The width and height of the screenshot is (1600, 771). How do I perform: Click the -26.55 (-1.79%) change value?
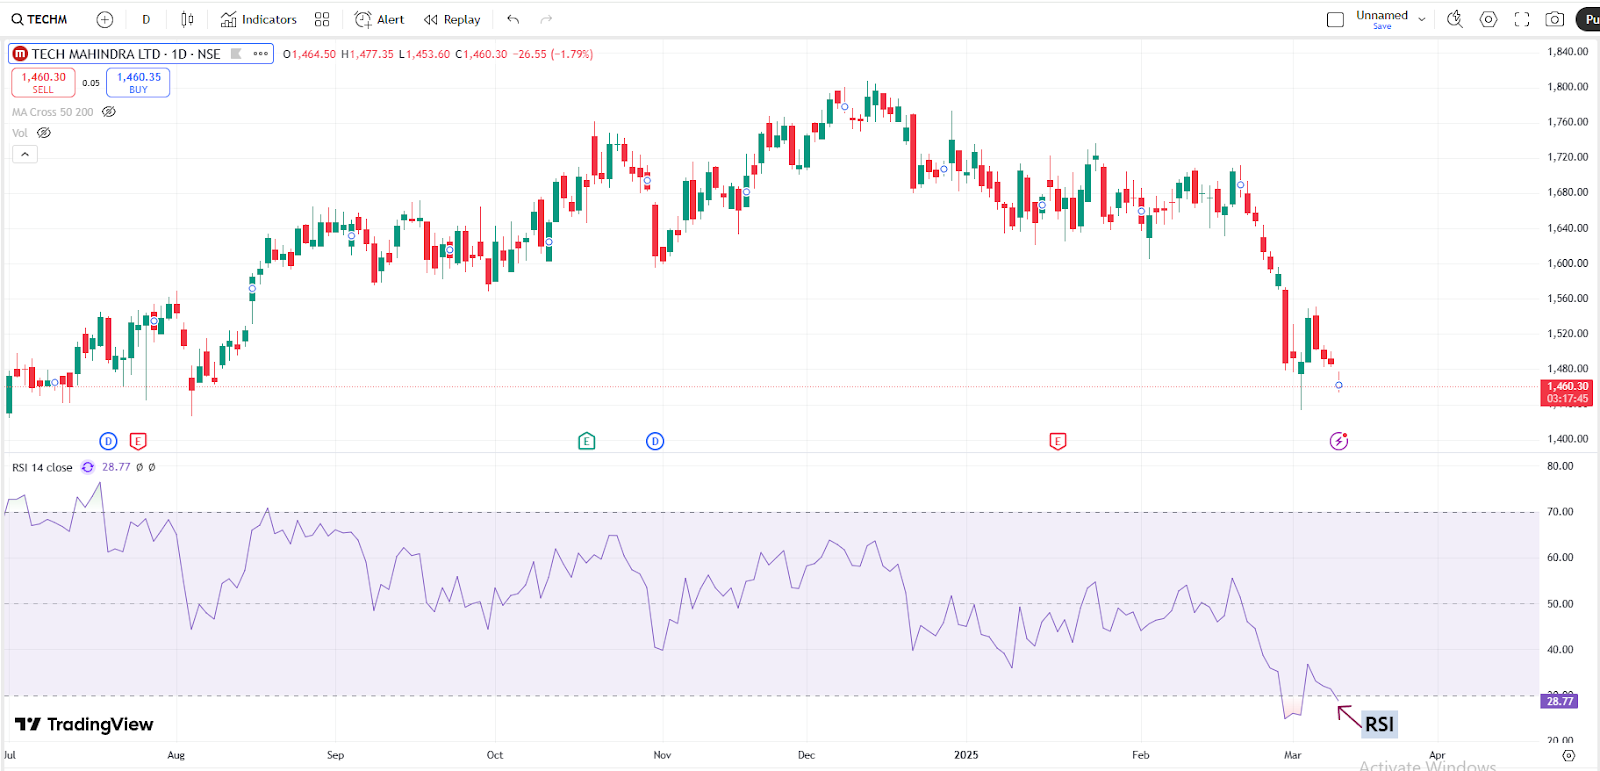[553, 54]
